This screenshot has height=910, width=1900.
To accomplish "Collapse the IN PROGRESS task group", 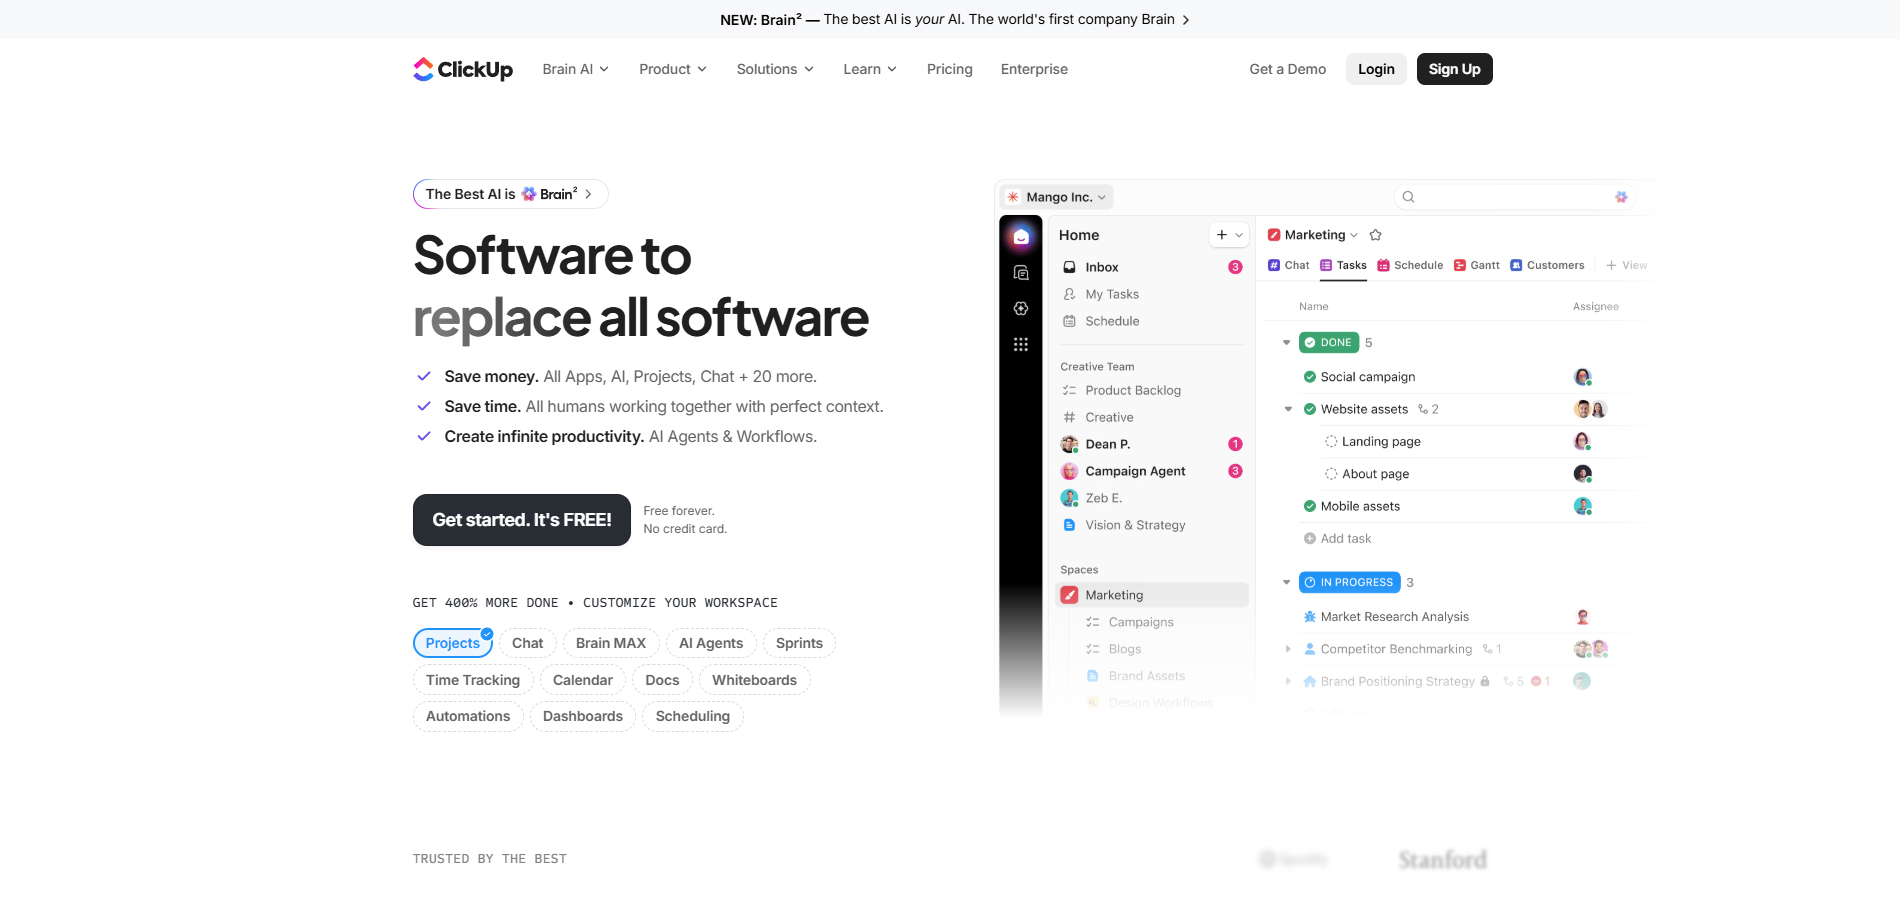I will coord(1287,582).
